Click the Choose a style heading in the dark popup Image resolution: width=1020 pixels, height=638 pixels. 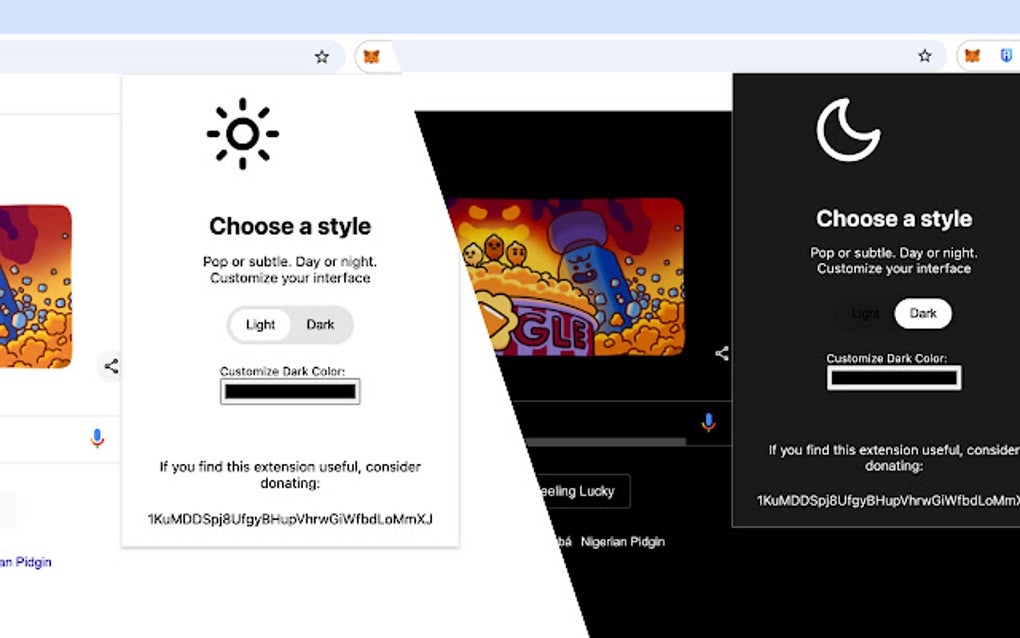pyautogui.click(x=894, y=219)
